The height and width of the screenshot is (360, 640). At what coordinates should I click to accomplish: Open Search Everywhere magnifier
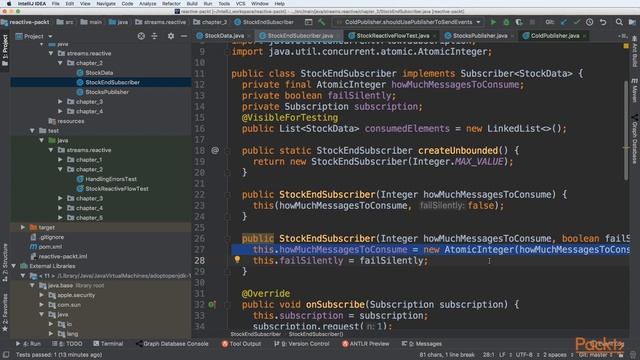coord(619,22)
